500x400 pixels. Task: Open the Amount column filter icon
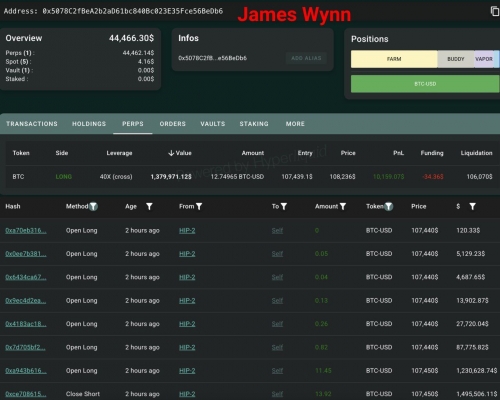(343, 207)
